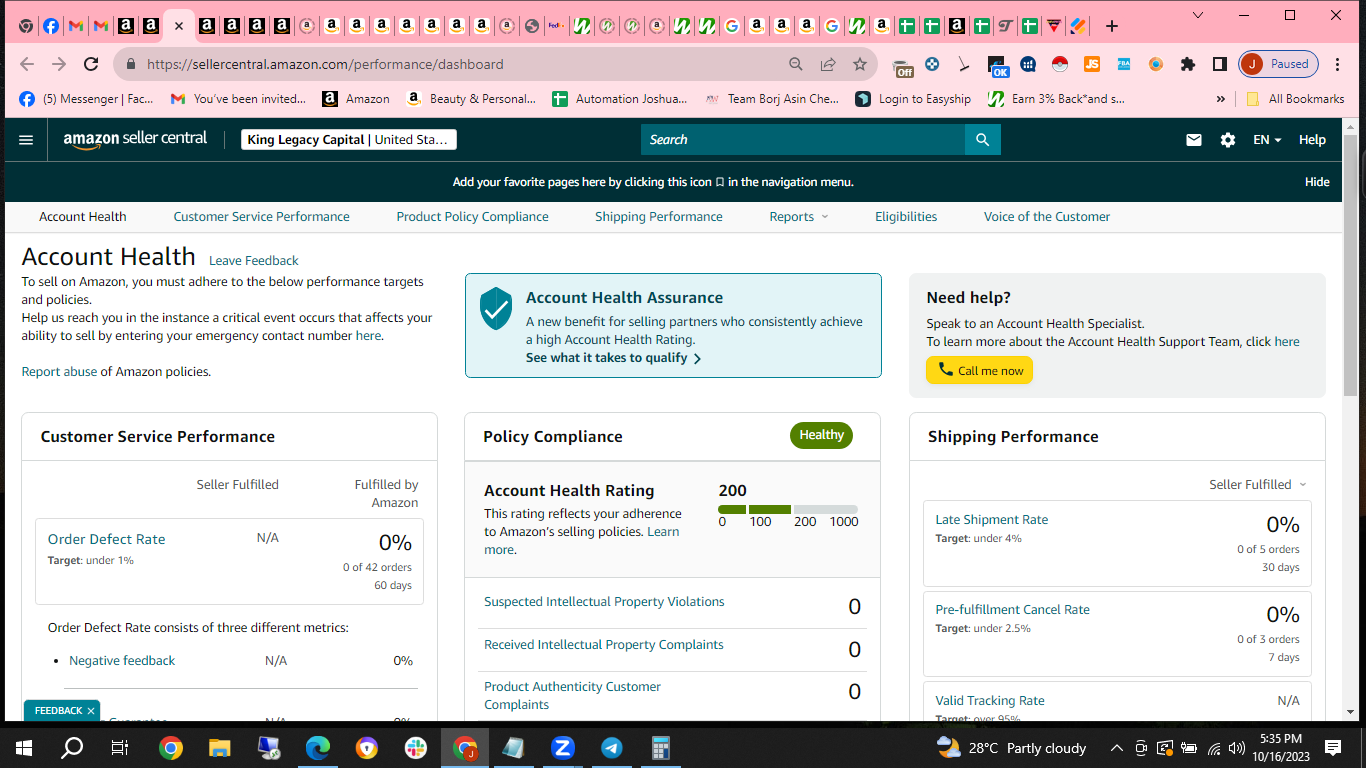
Task: Open the Windows Start menu
Action: point(24,748)
